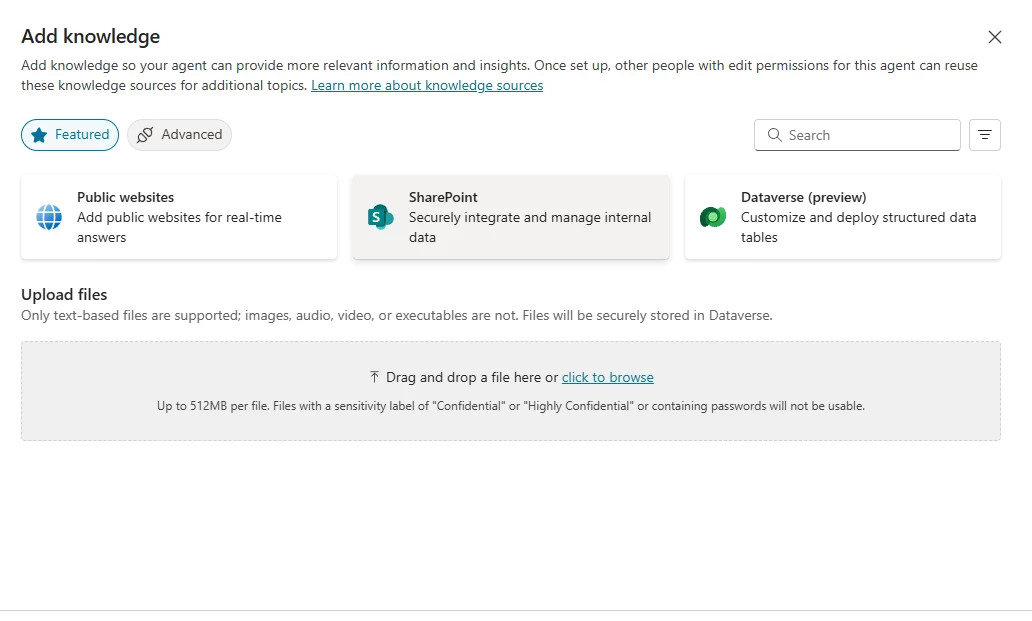This screenshot has width=1032, height=621.
Task: Click 'Securely integrate and manage internal data' text
Action: tap(530, 227)
